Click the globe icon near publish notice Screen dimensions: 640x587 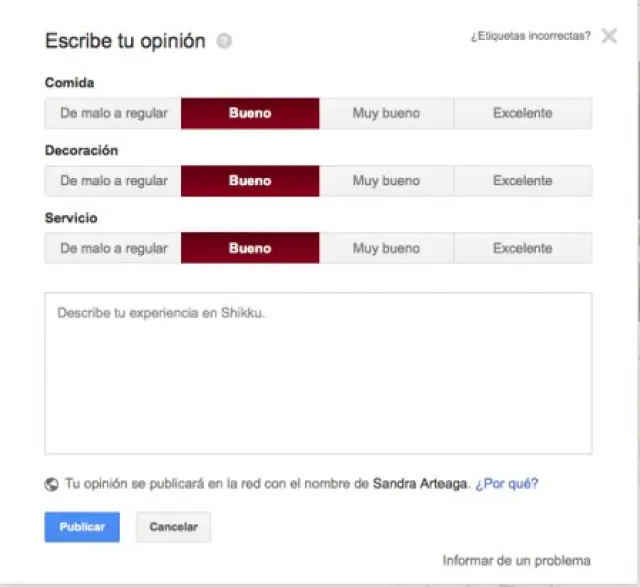pos(52,484)
